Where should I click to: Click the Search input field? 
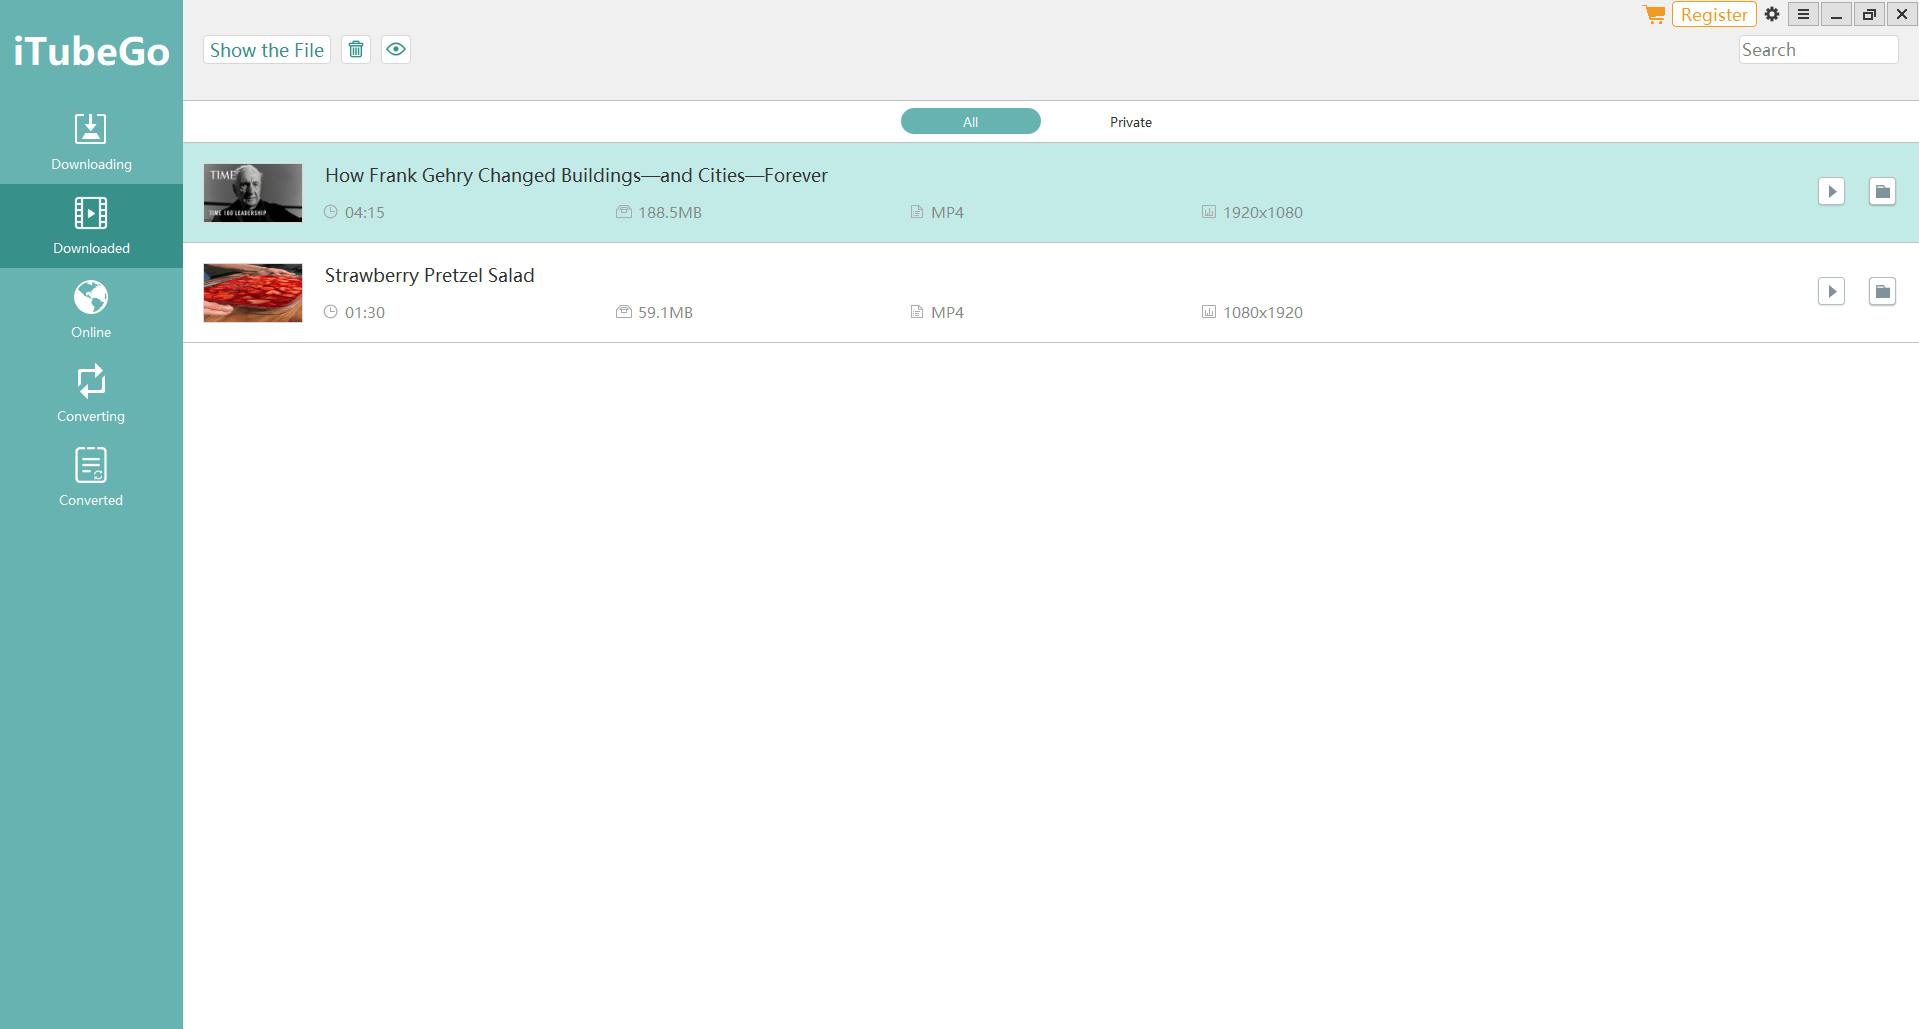tap(1818, 50)
